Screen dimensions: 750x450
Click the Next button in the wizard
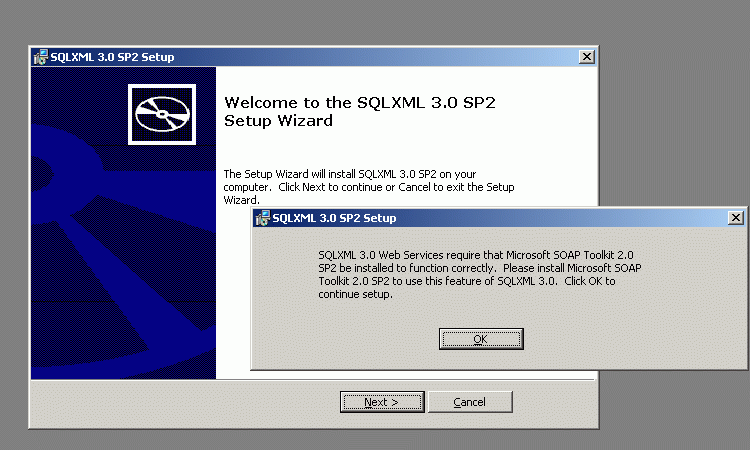382,402
